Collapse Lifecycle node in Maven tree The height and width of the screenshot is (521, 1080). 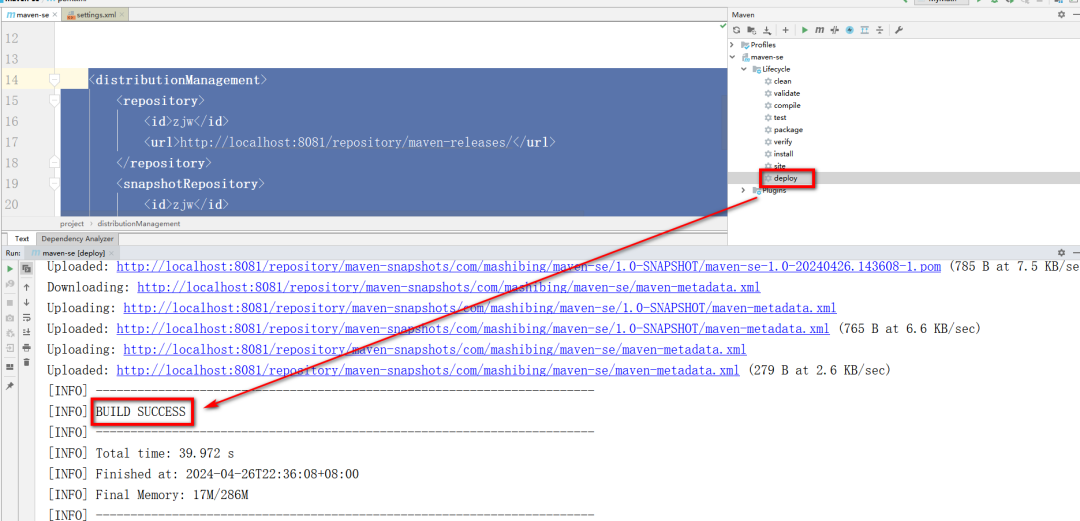[744, 69]
